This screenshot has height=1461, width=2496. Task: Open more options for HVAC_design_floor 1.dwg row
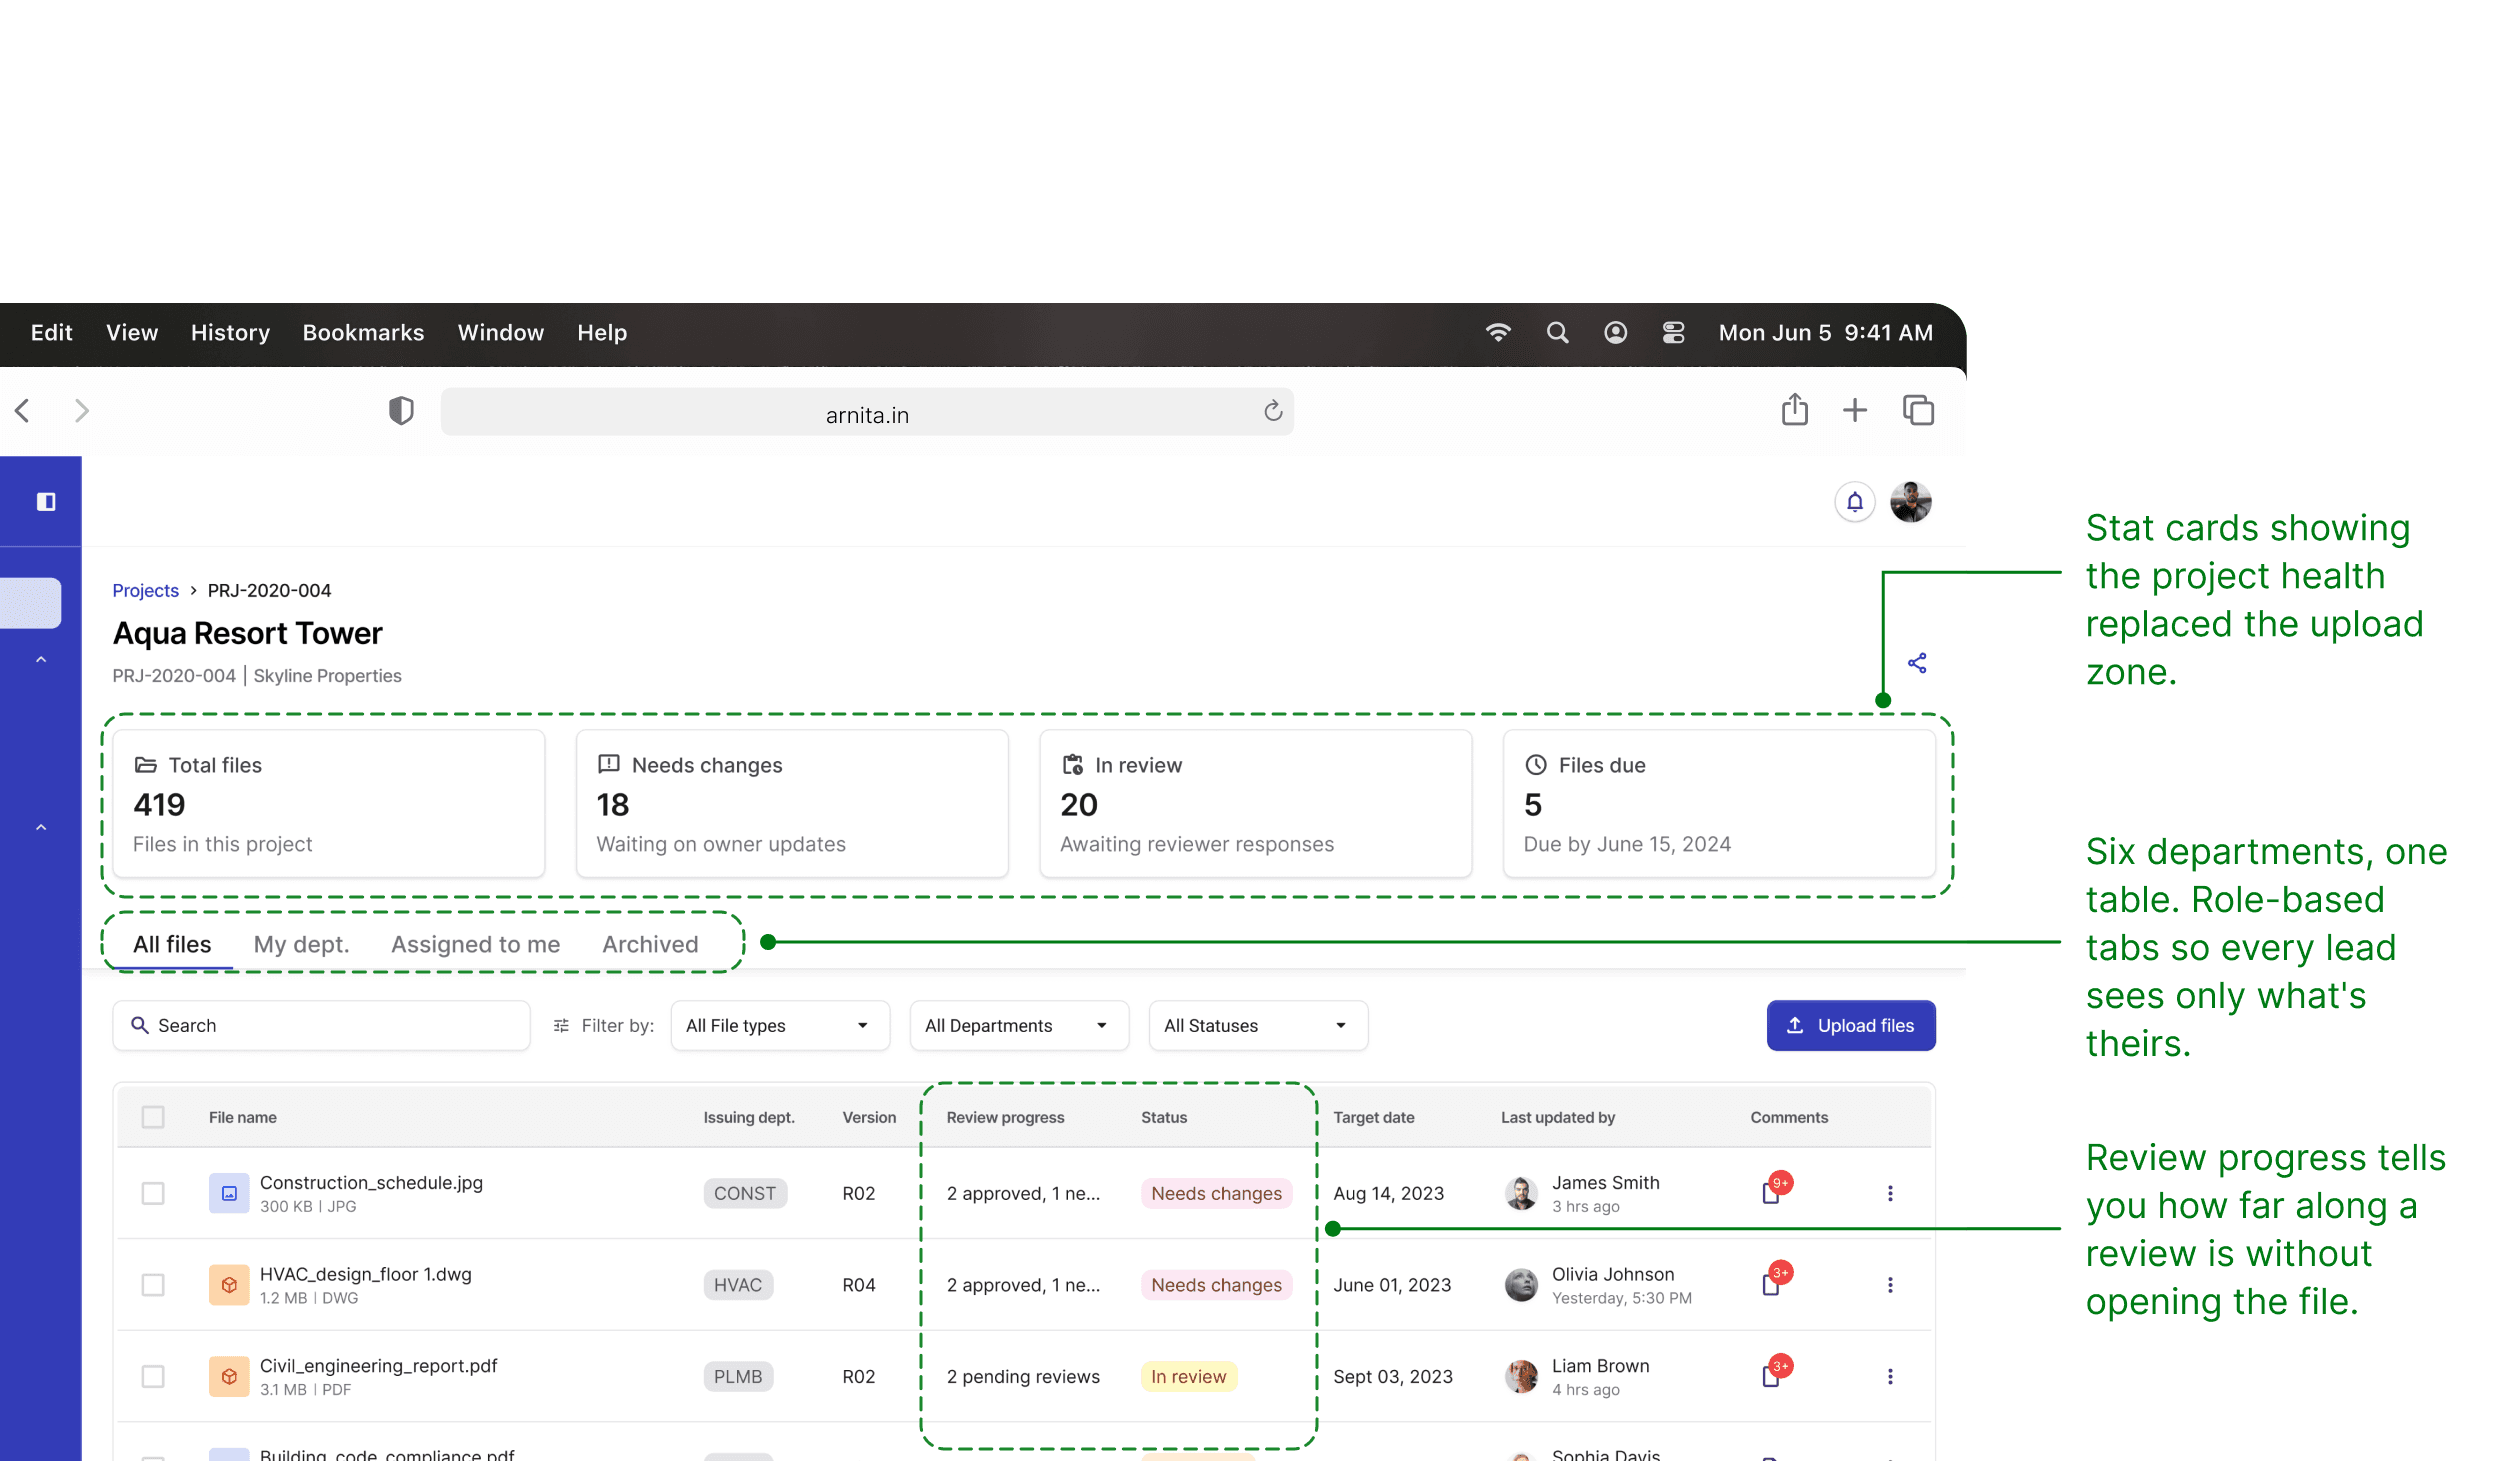point(1889,1285)
